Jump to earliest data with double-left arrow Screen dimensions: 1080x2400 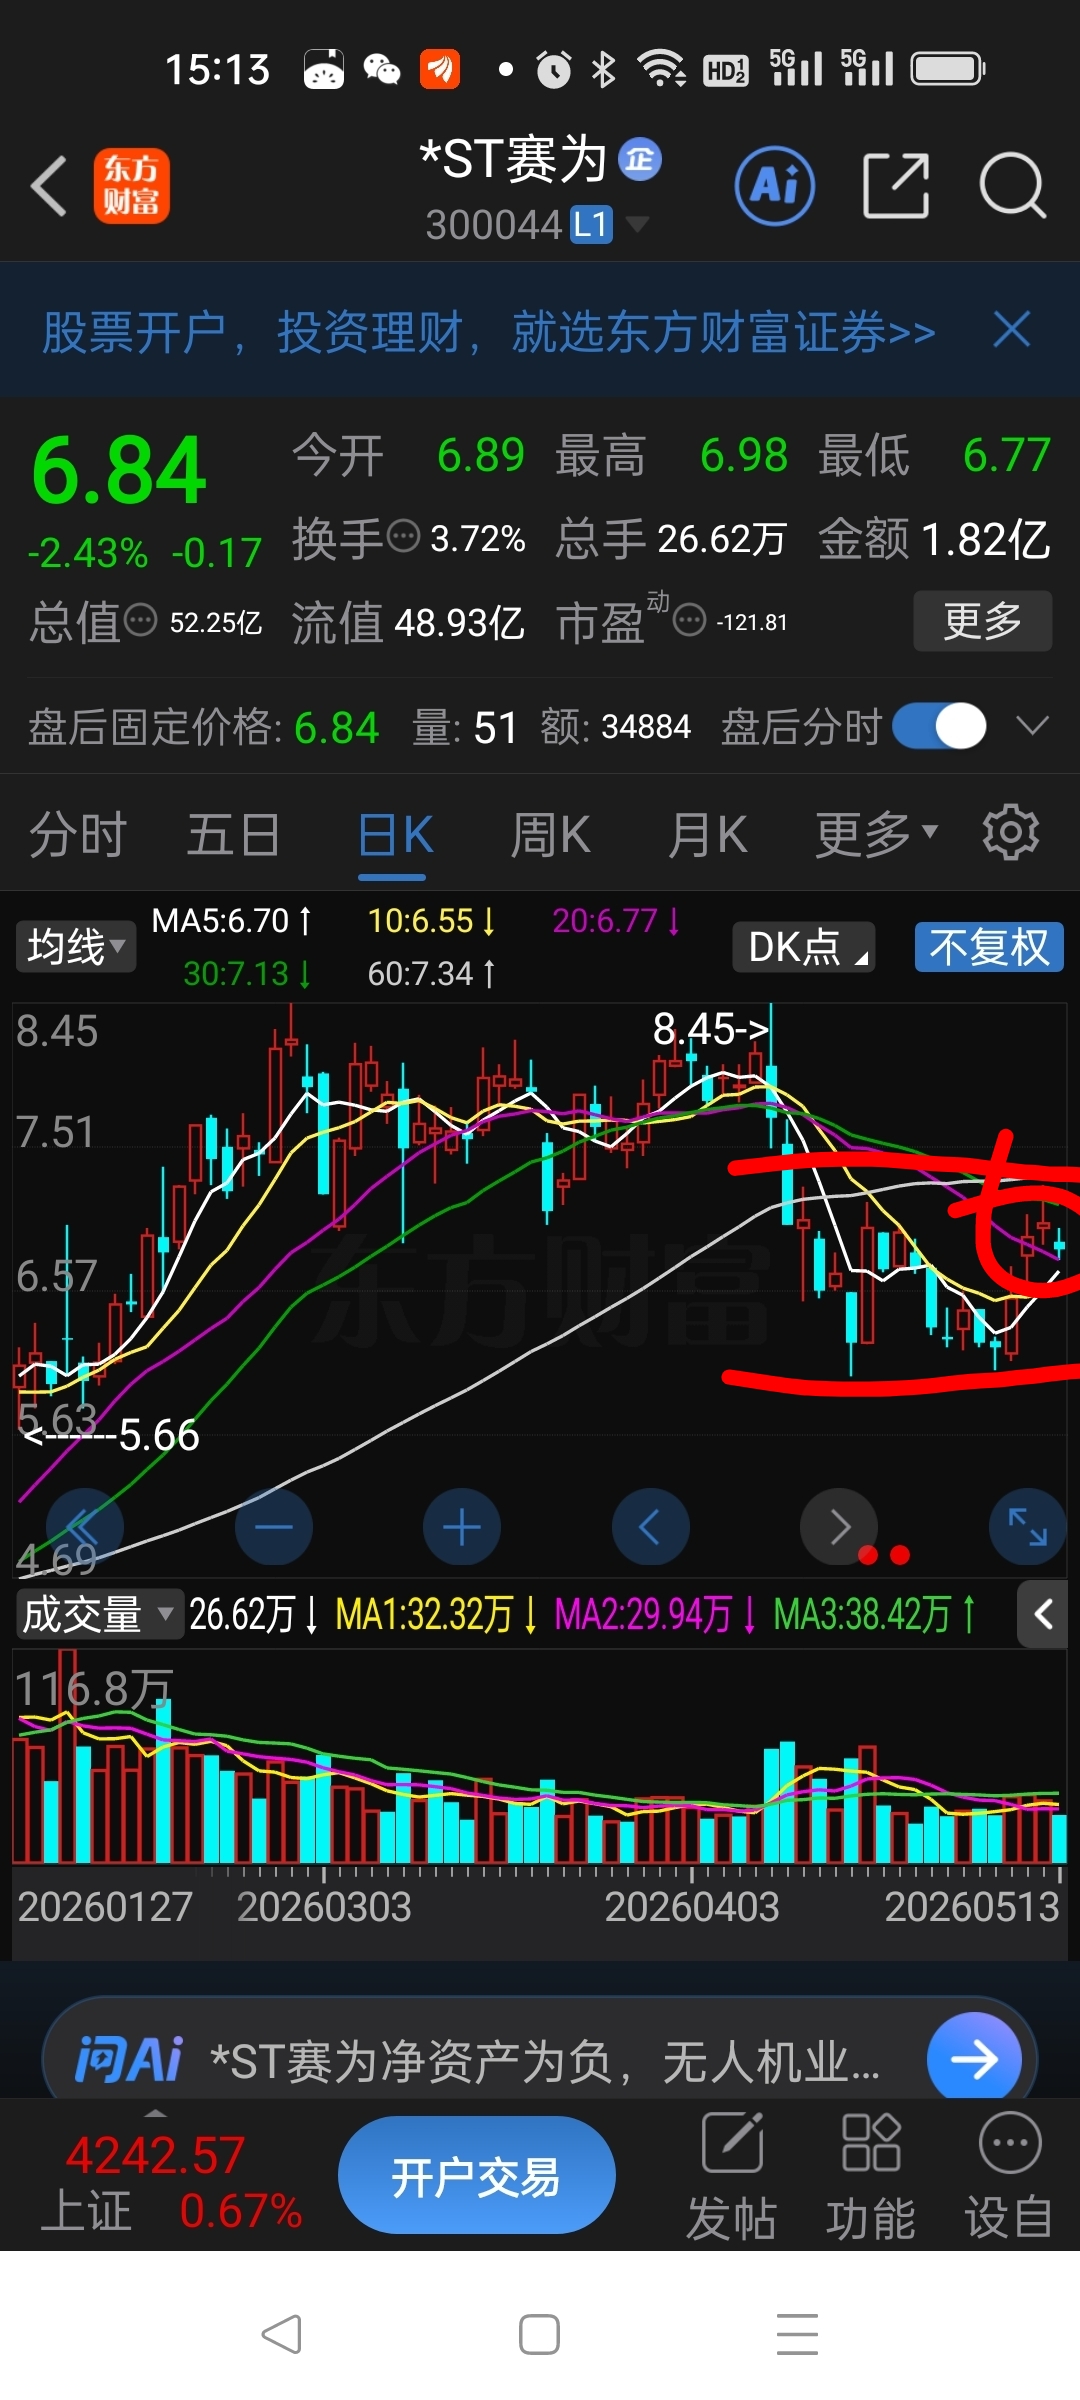click(x=85, y=1527)
